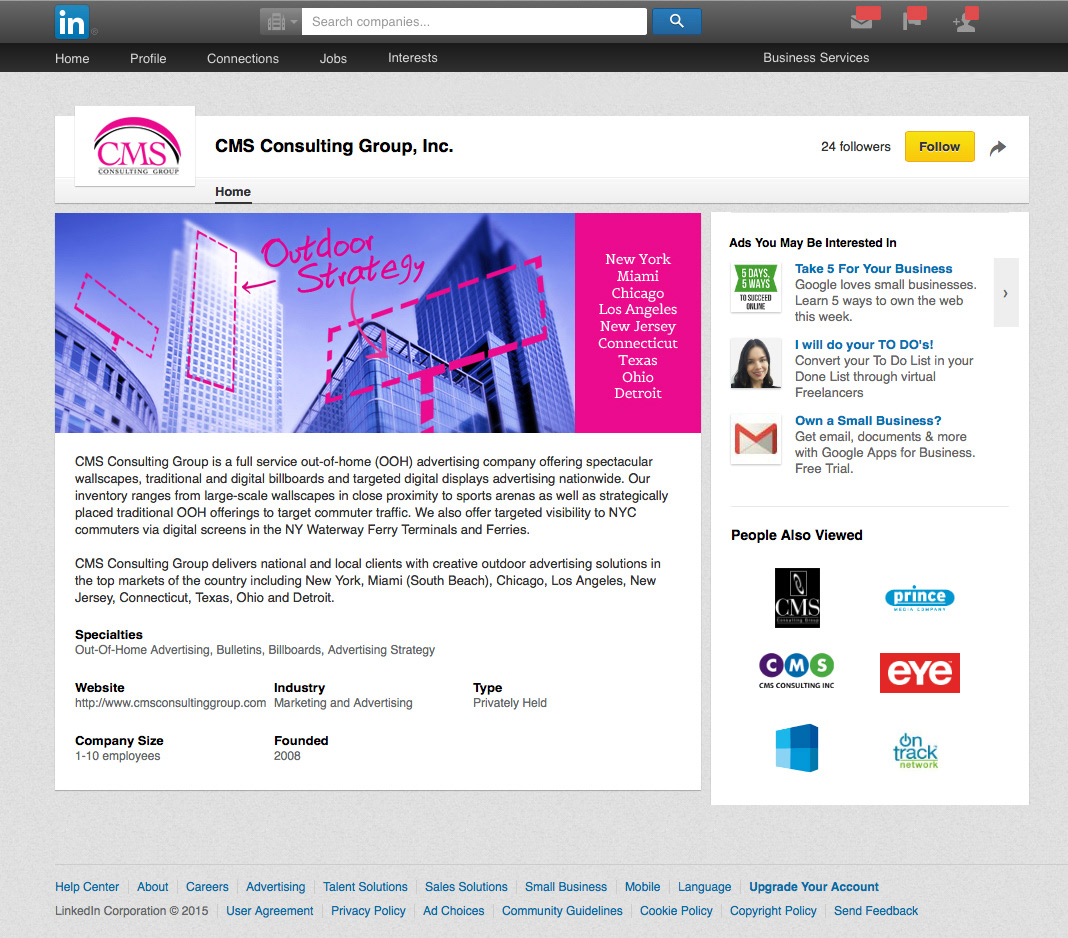Click the CMS Consulting Group, Inc. heading
Image resolution: width=1068 pixels, height=938 pixels.
pyautogui.click(x=334, y=146)
